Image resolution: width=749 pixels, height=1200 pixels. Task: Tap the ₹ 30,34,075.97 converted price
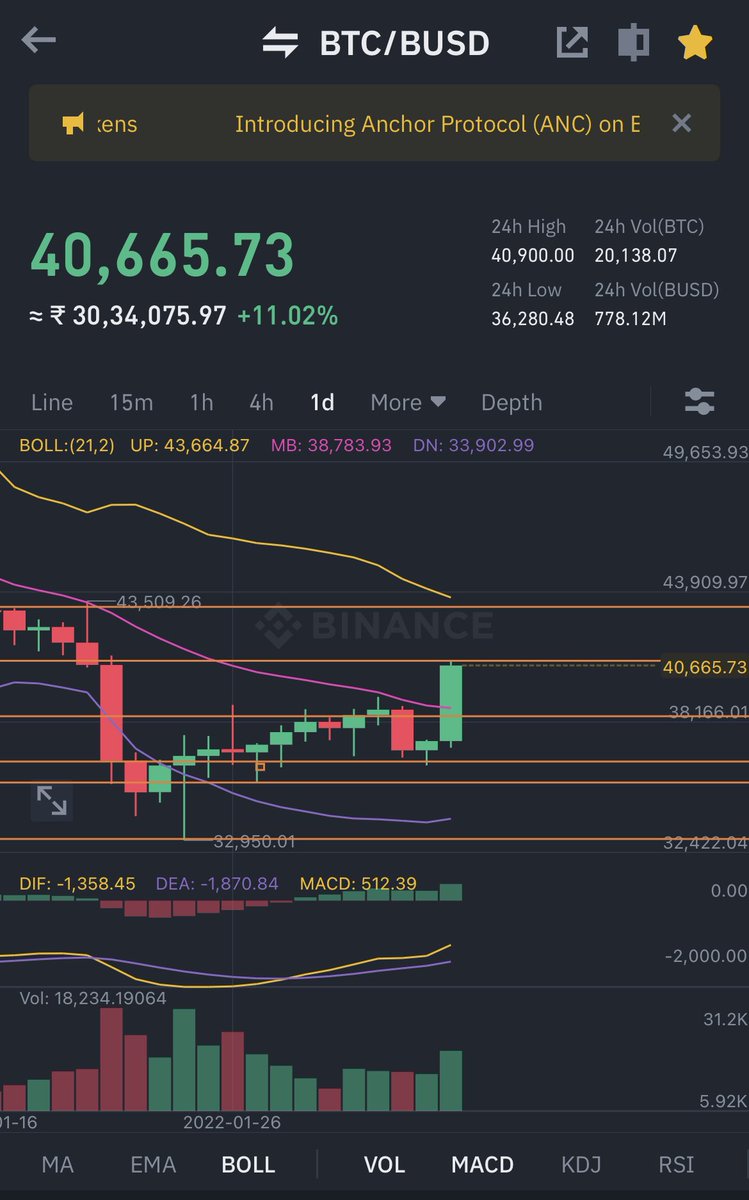127,316
